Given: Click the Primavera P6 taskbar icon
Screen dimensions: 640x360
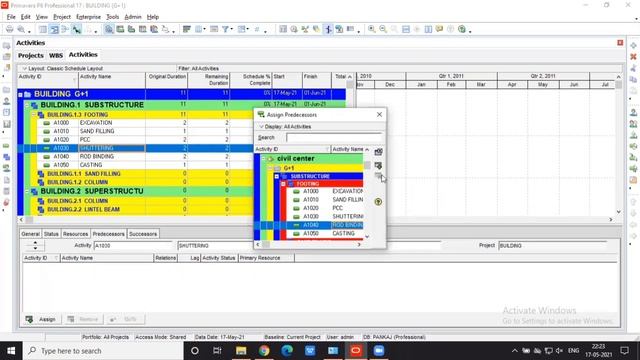Looking at the screenshot, I should coord(356,351).
